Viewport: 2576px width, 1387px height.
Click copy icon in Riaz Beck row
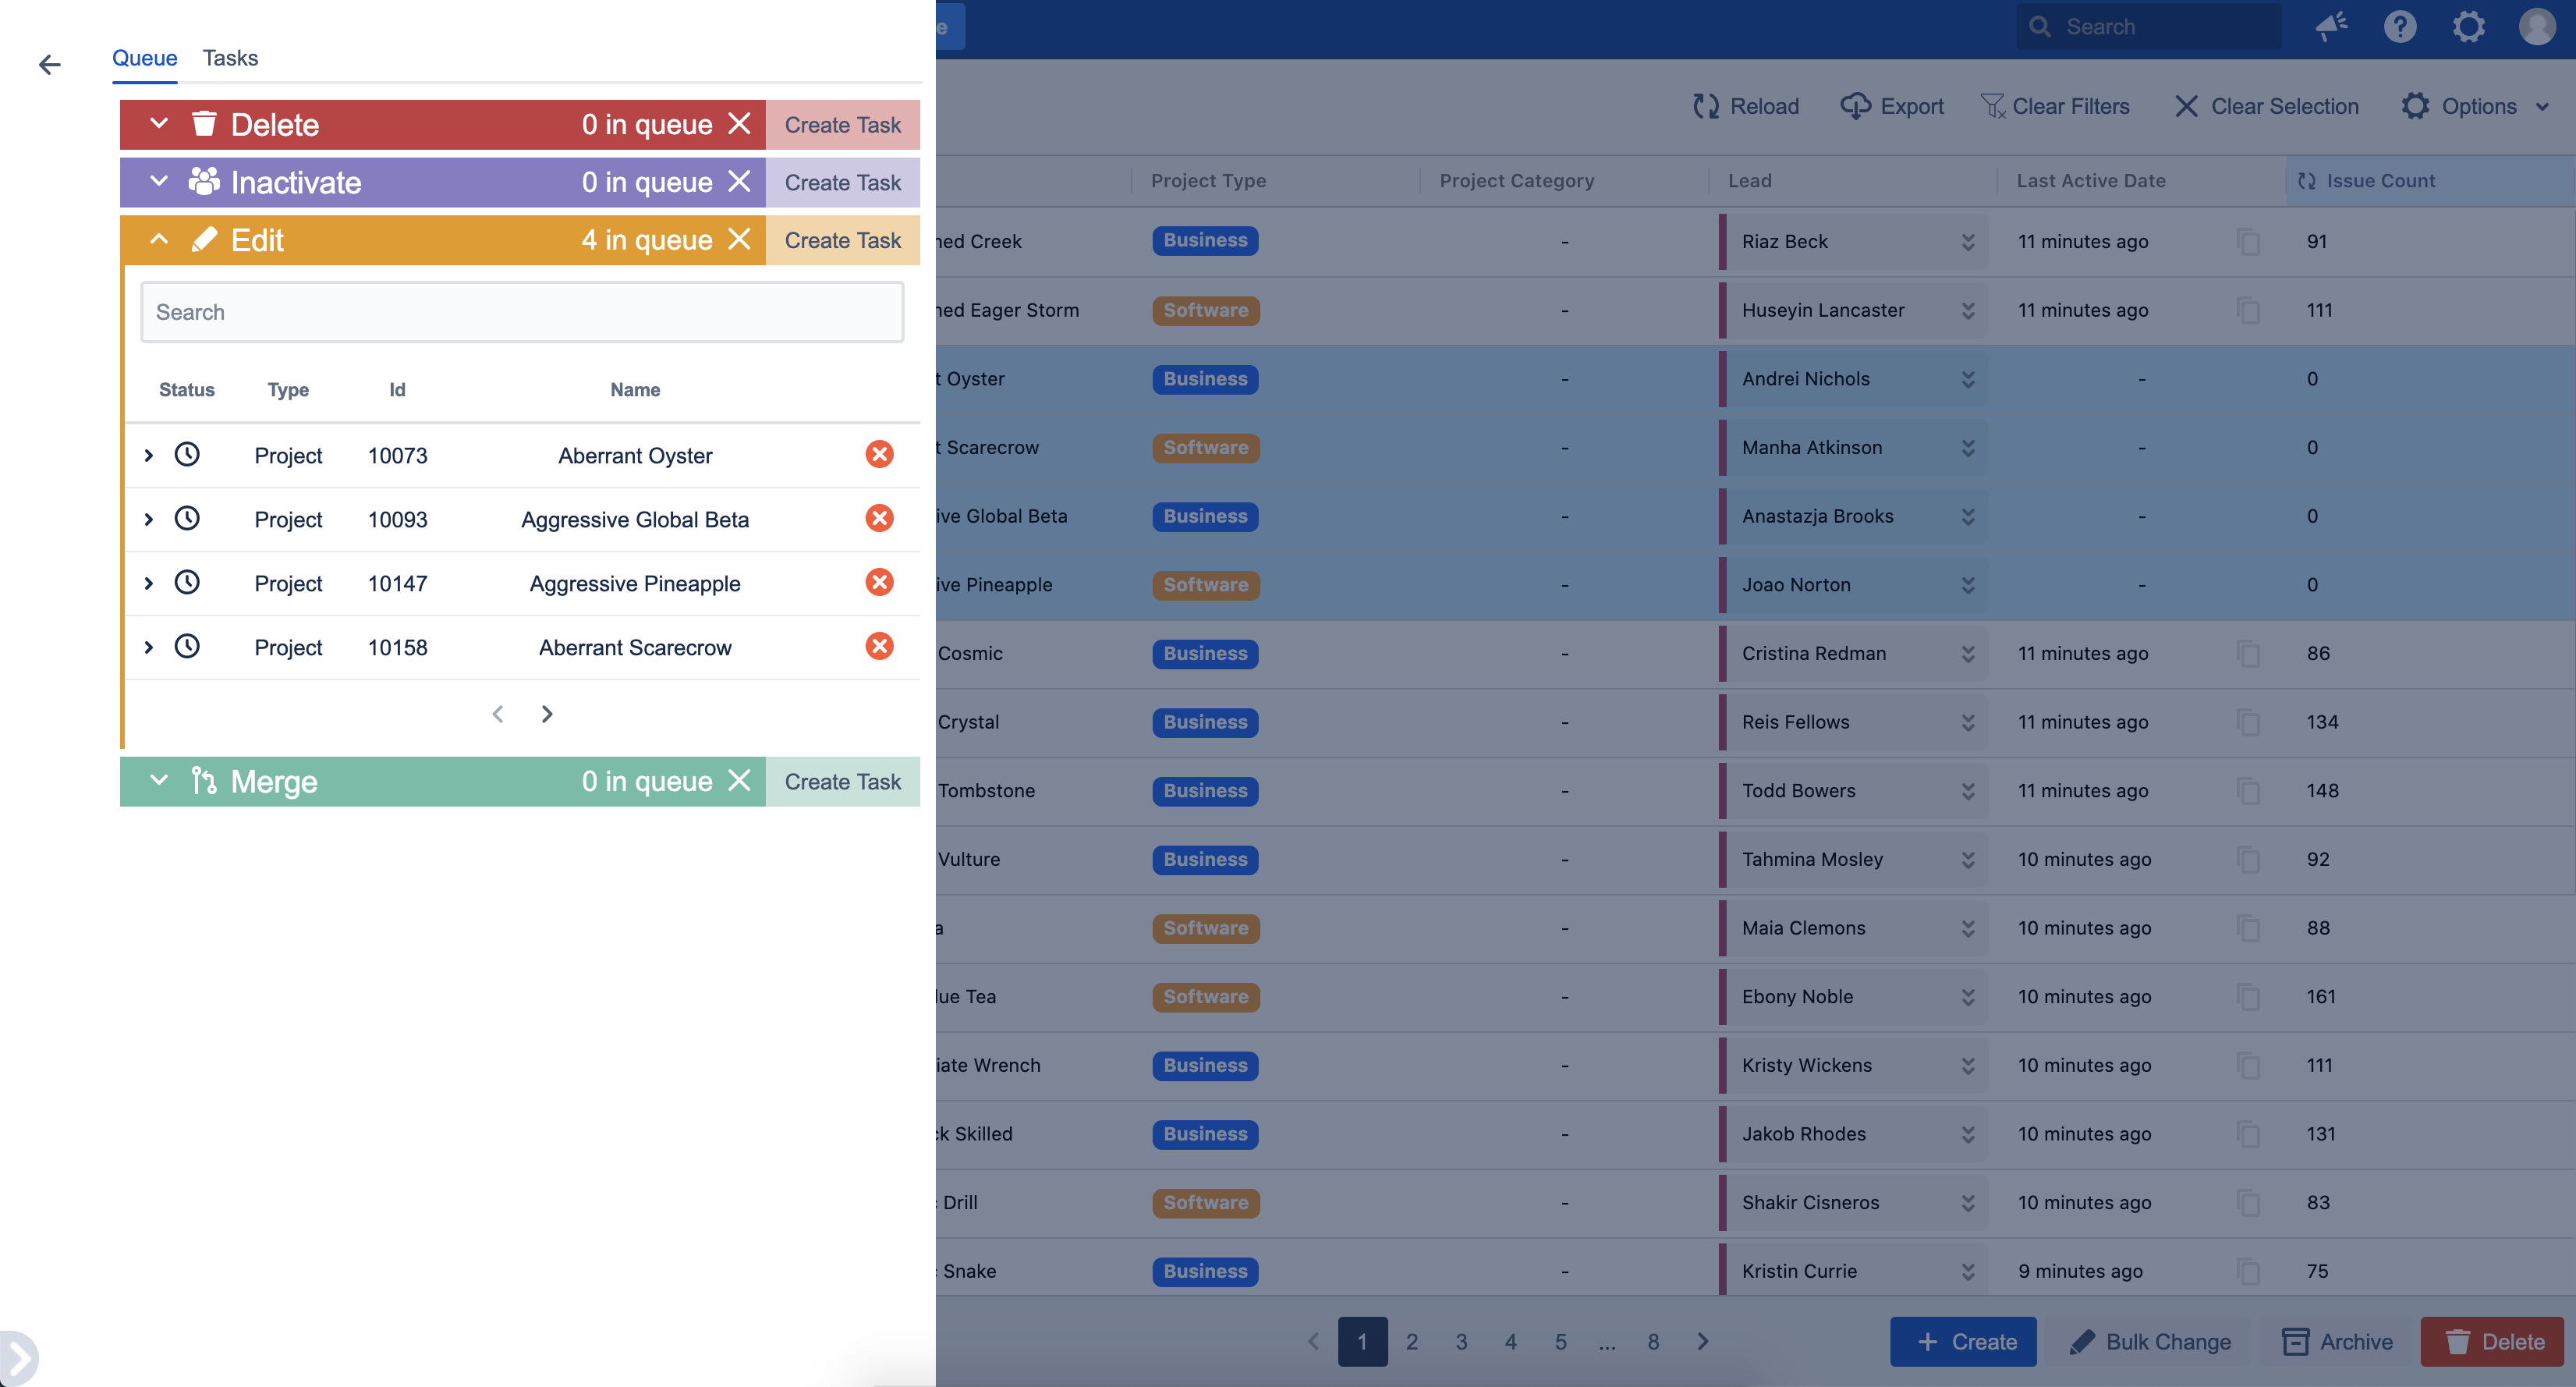2248,242
